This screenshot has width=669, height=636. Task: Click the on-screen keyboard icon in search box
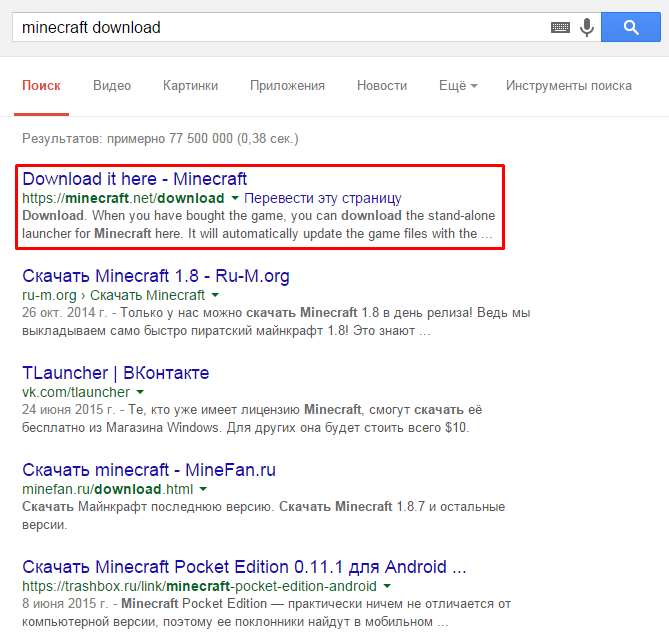[x=560, y=28]
